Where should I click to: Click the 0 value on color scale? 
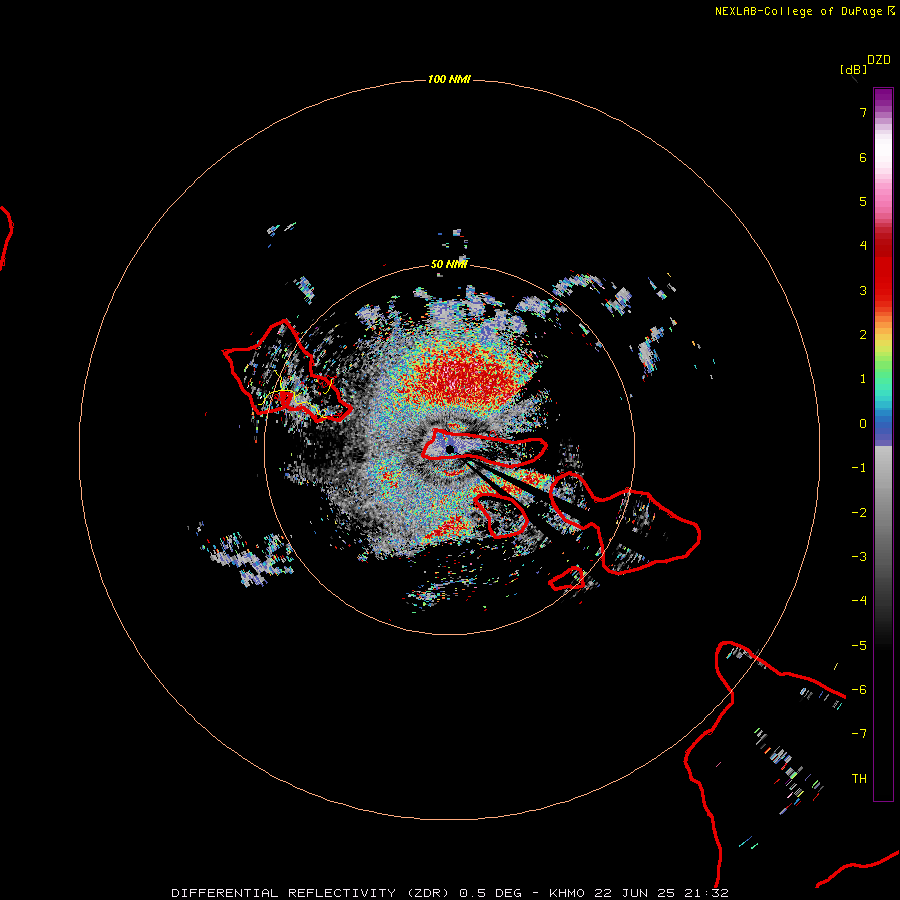pyautogui.click(x=863, y=424)
